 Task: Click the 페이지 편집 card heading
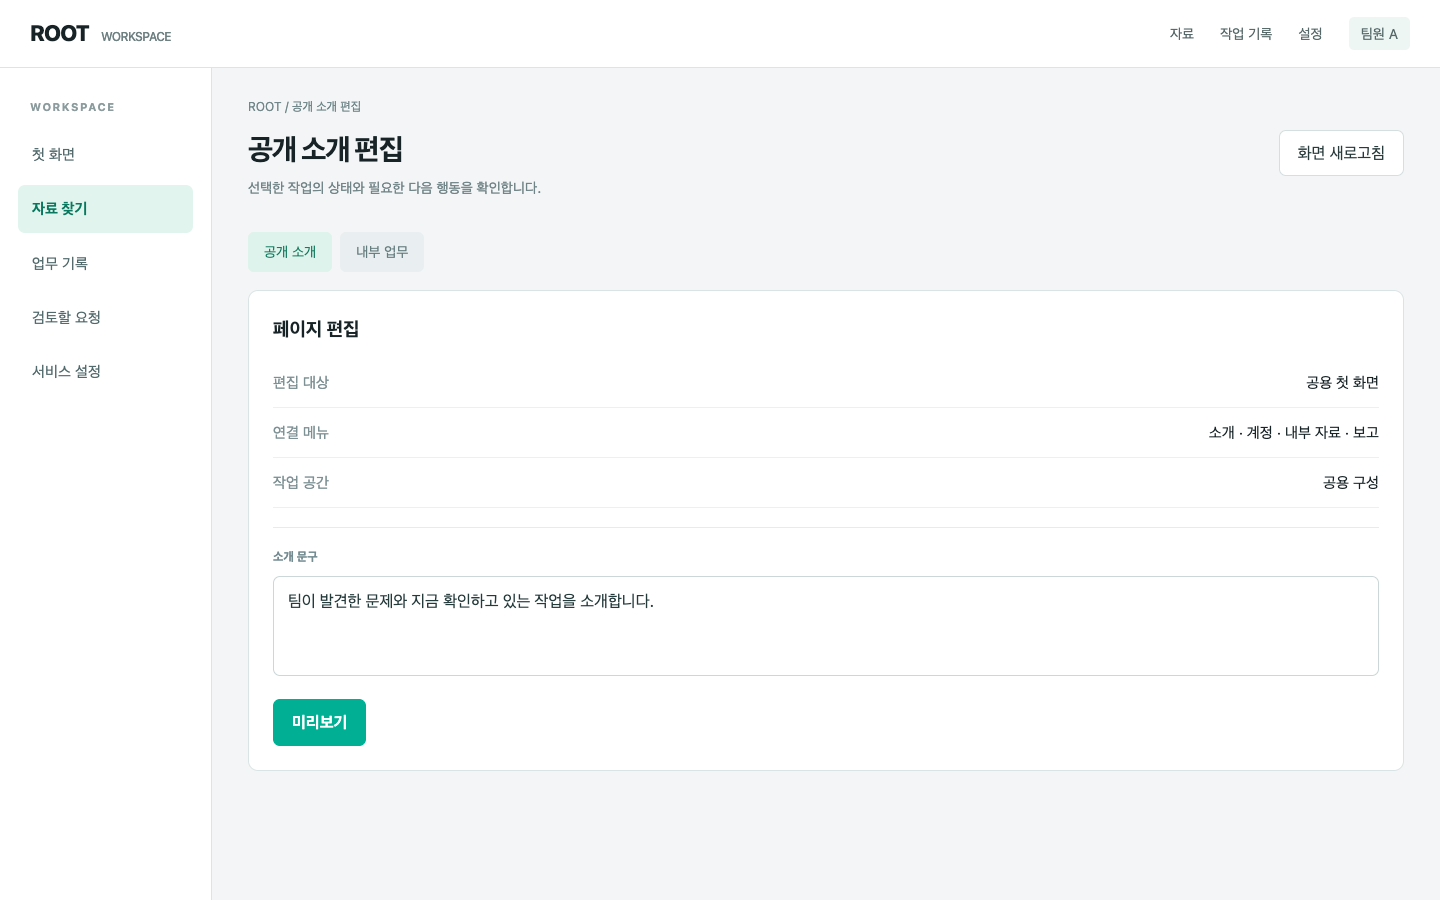(x=316, y=329)
